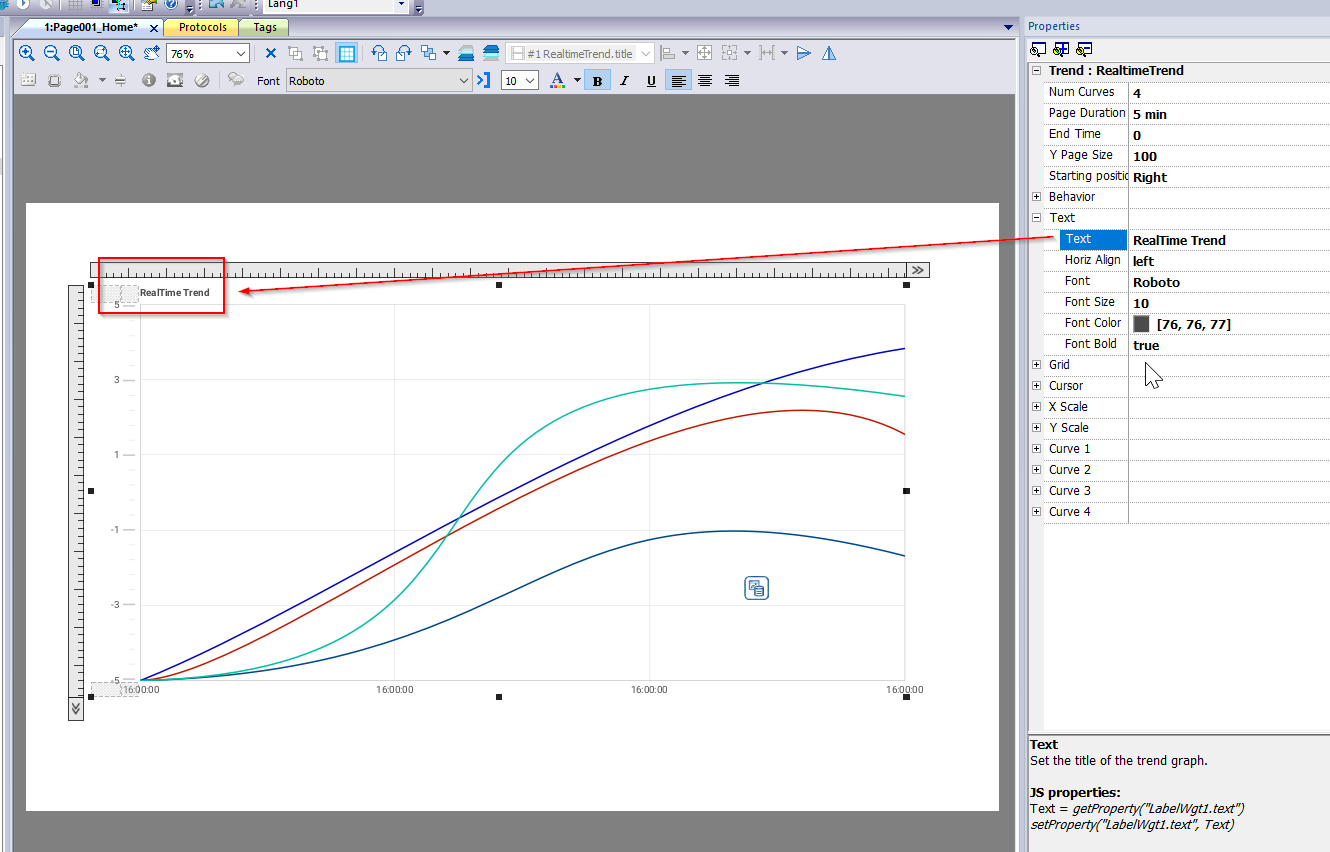Toggle the grid display button
The image size is (1330, 852).
click(346, 54)
